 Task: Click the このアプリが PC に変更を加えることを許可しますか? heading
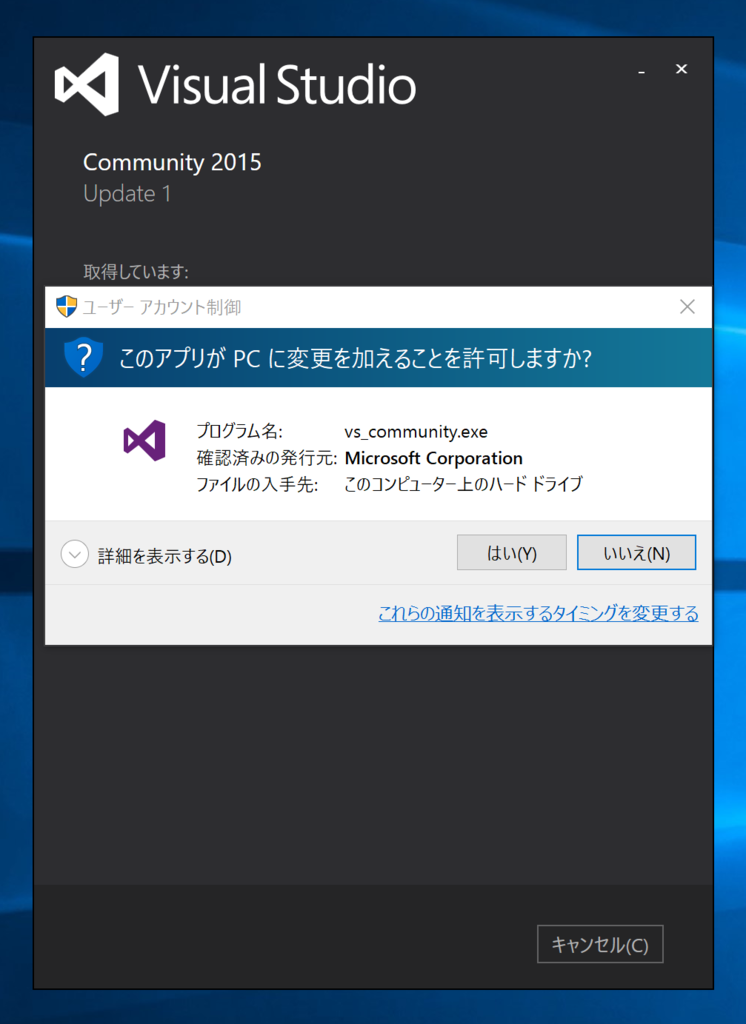(x=355, y=358)
